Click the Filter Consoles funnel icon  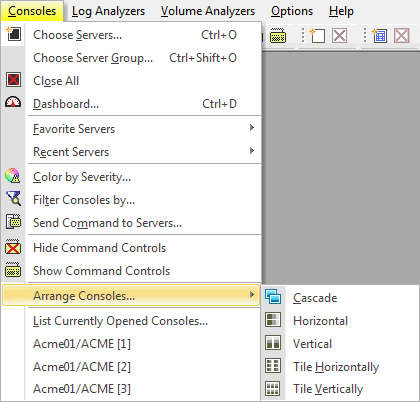click(x=13, y=199)
